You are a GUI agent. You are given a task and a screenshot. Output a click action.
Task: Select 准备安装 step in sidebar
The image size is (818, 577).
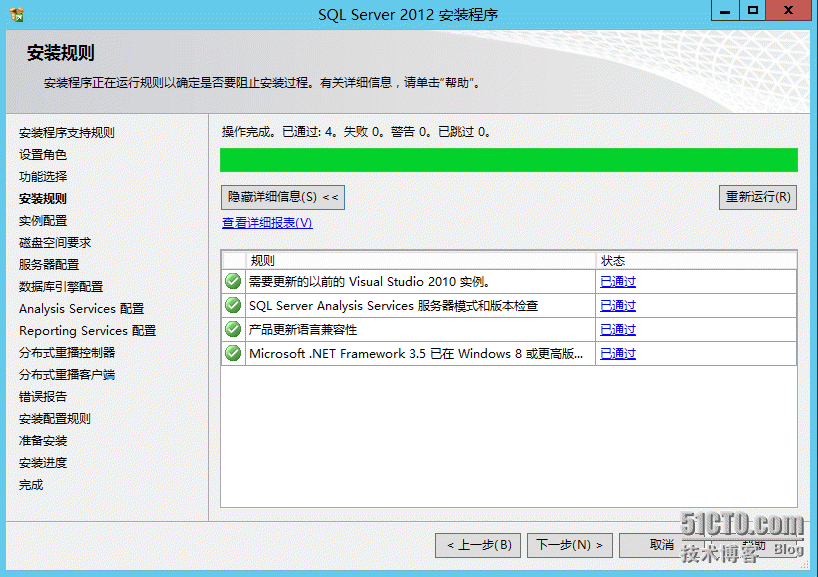point(43,441)
